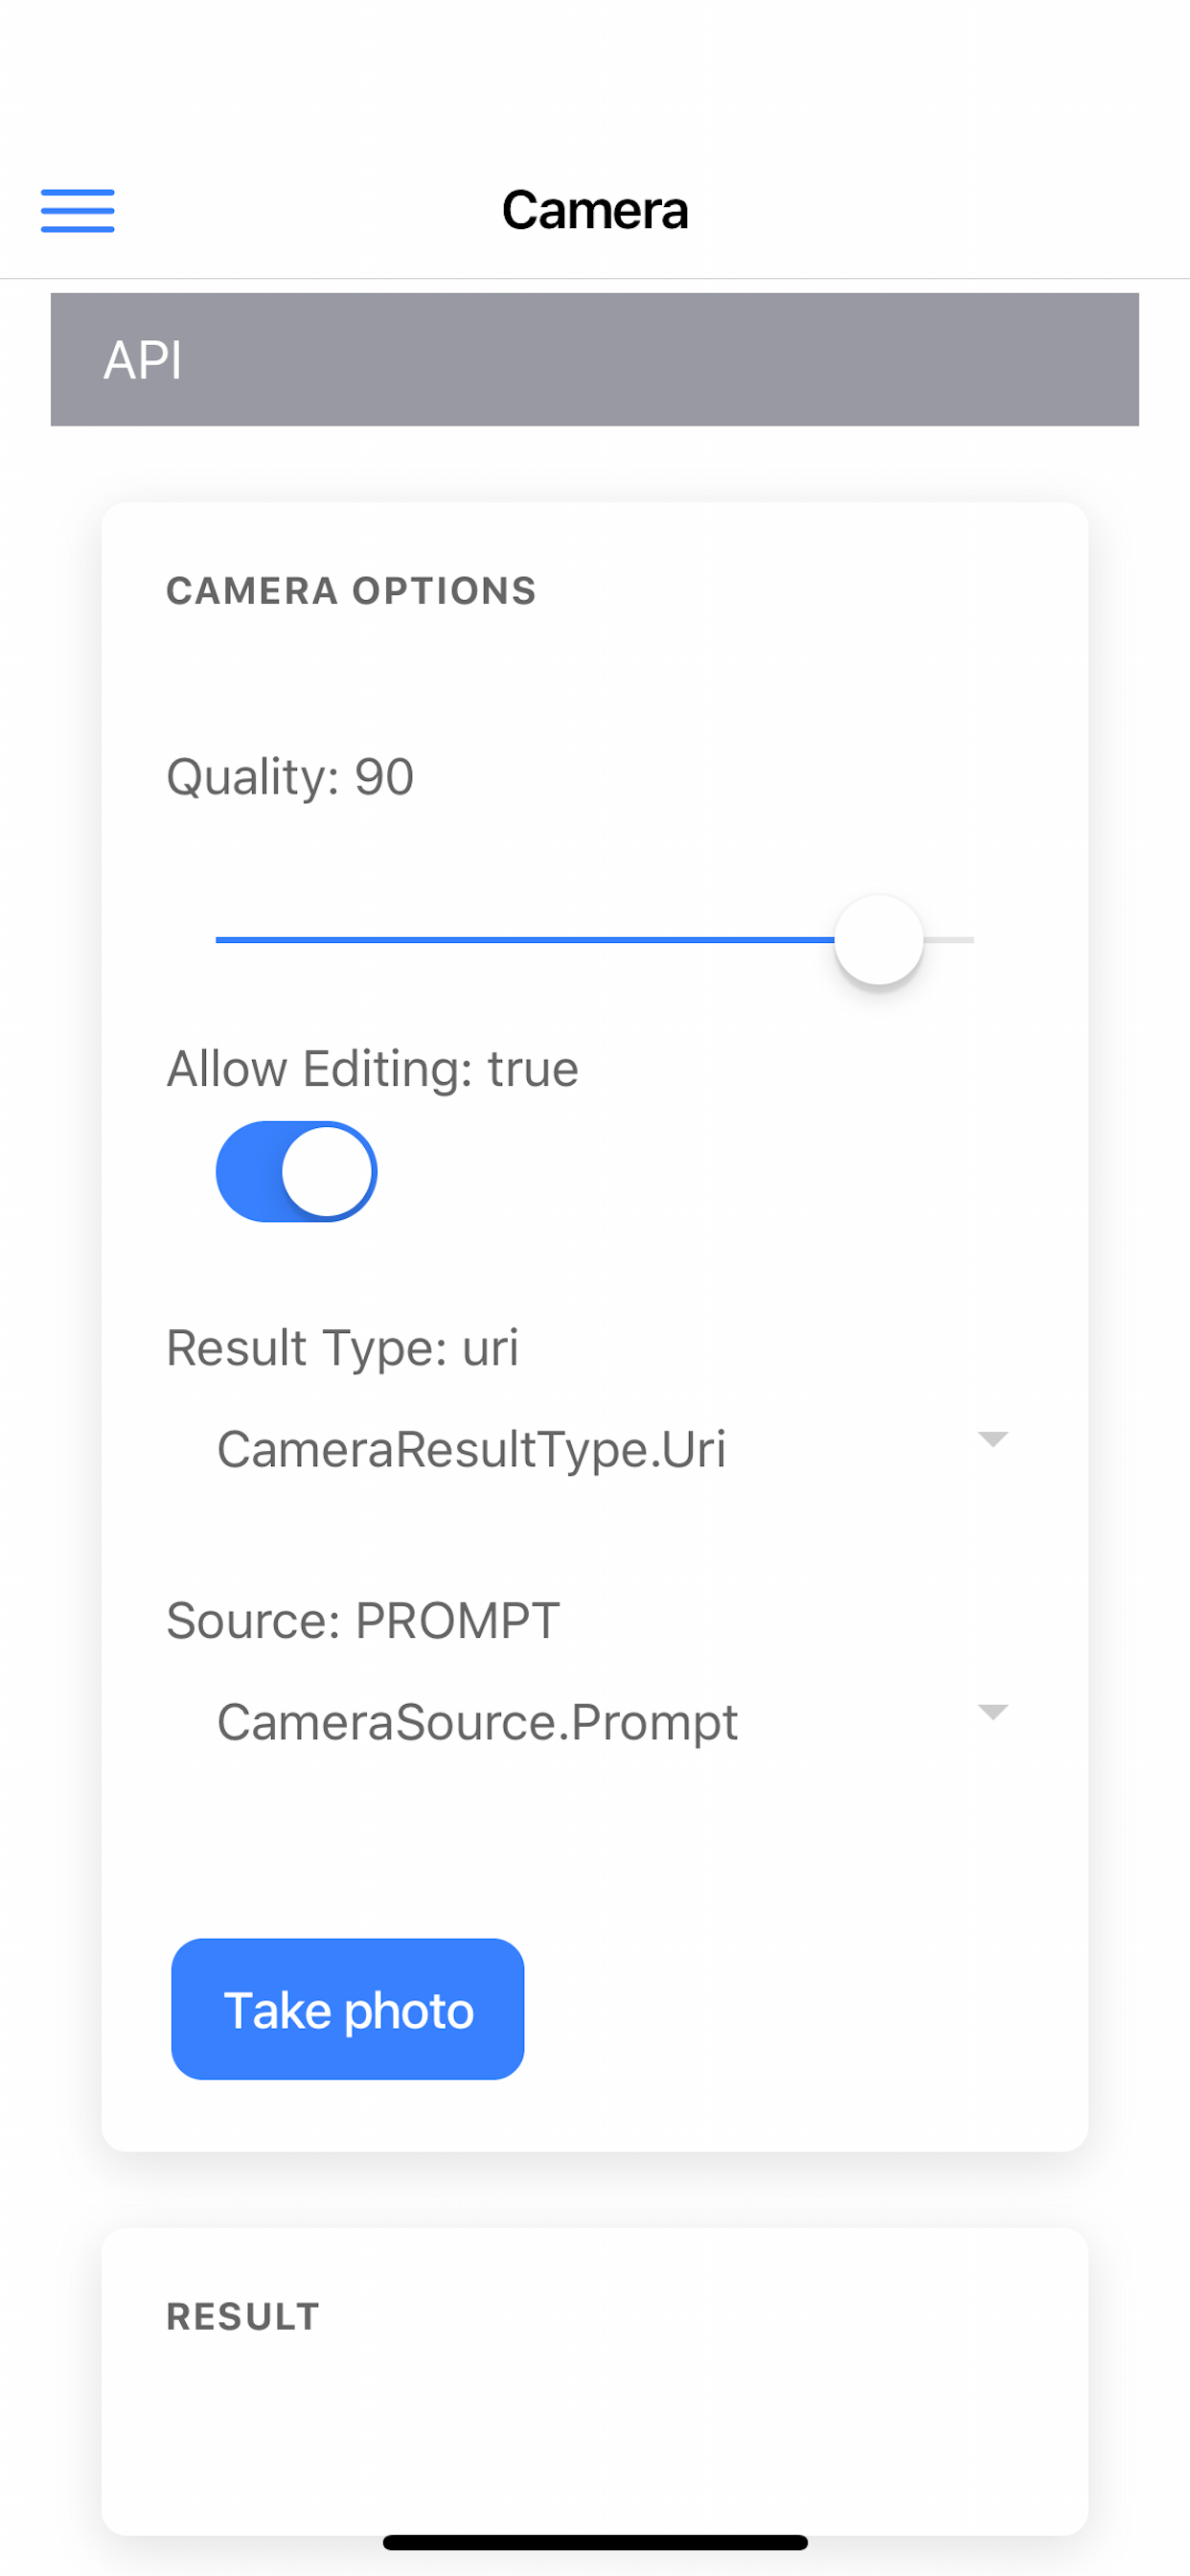
Task: Tap the Camera title text
Action: 595,210
